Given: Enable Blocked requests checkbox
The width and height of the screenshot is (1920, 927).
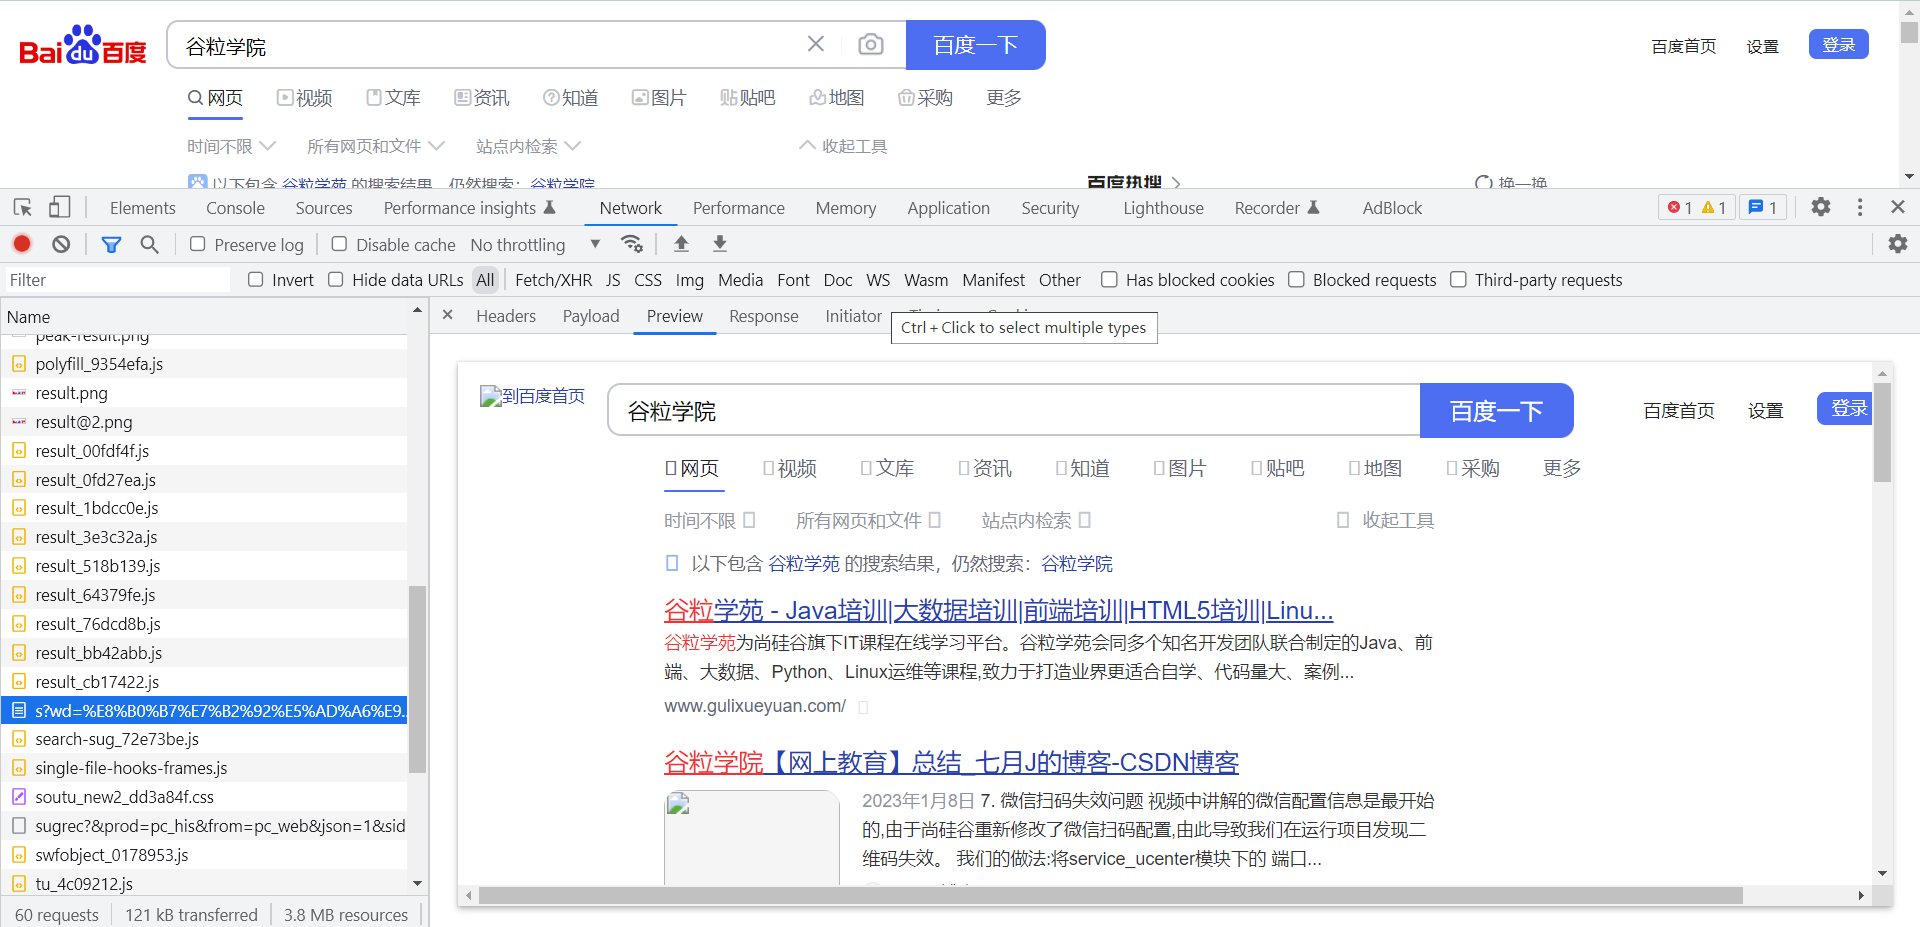Looking at the screenshot, I should [1296, 280].
